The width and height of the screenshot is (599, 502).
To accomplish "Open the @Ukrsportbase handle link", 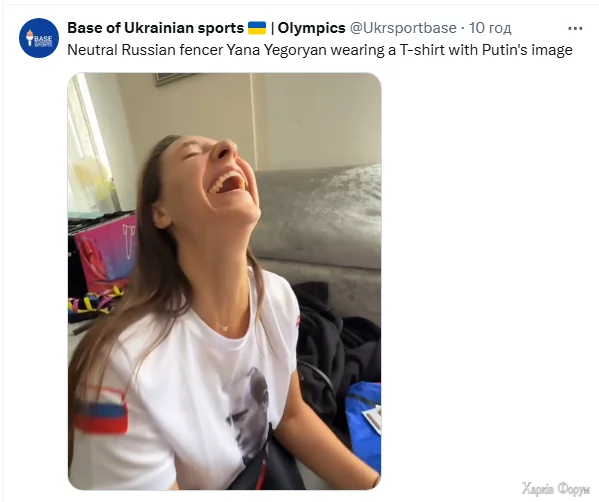I will [403, 28].
